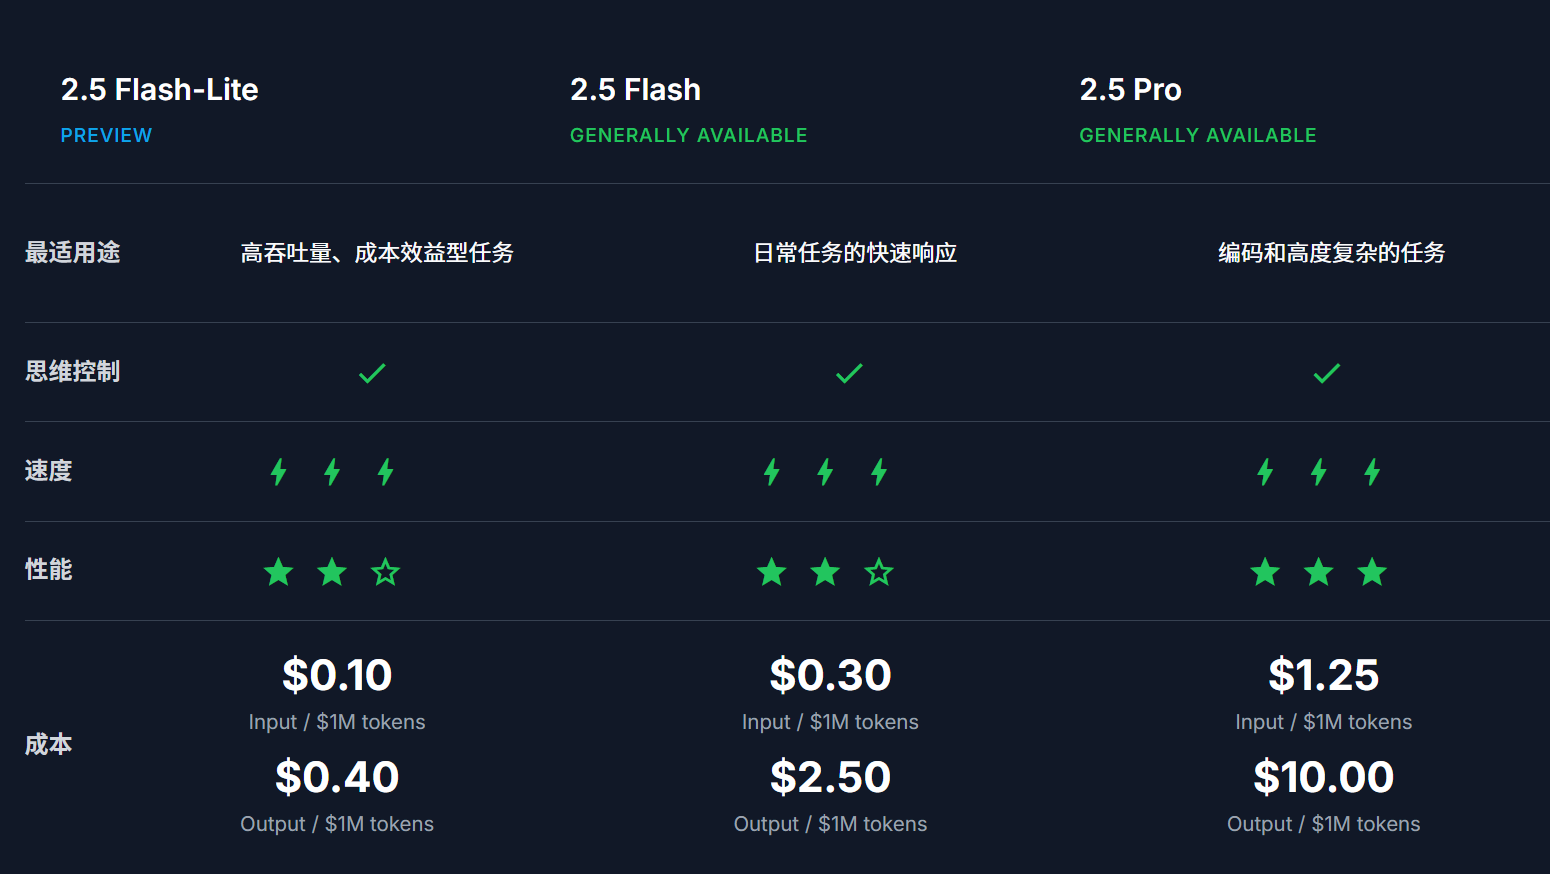Click the 思维控制 row label
Viewport: 1550px width, 874px height.
coord(72,372)
